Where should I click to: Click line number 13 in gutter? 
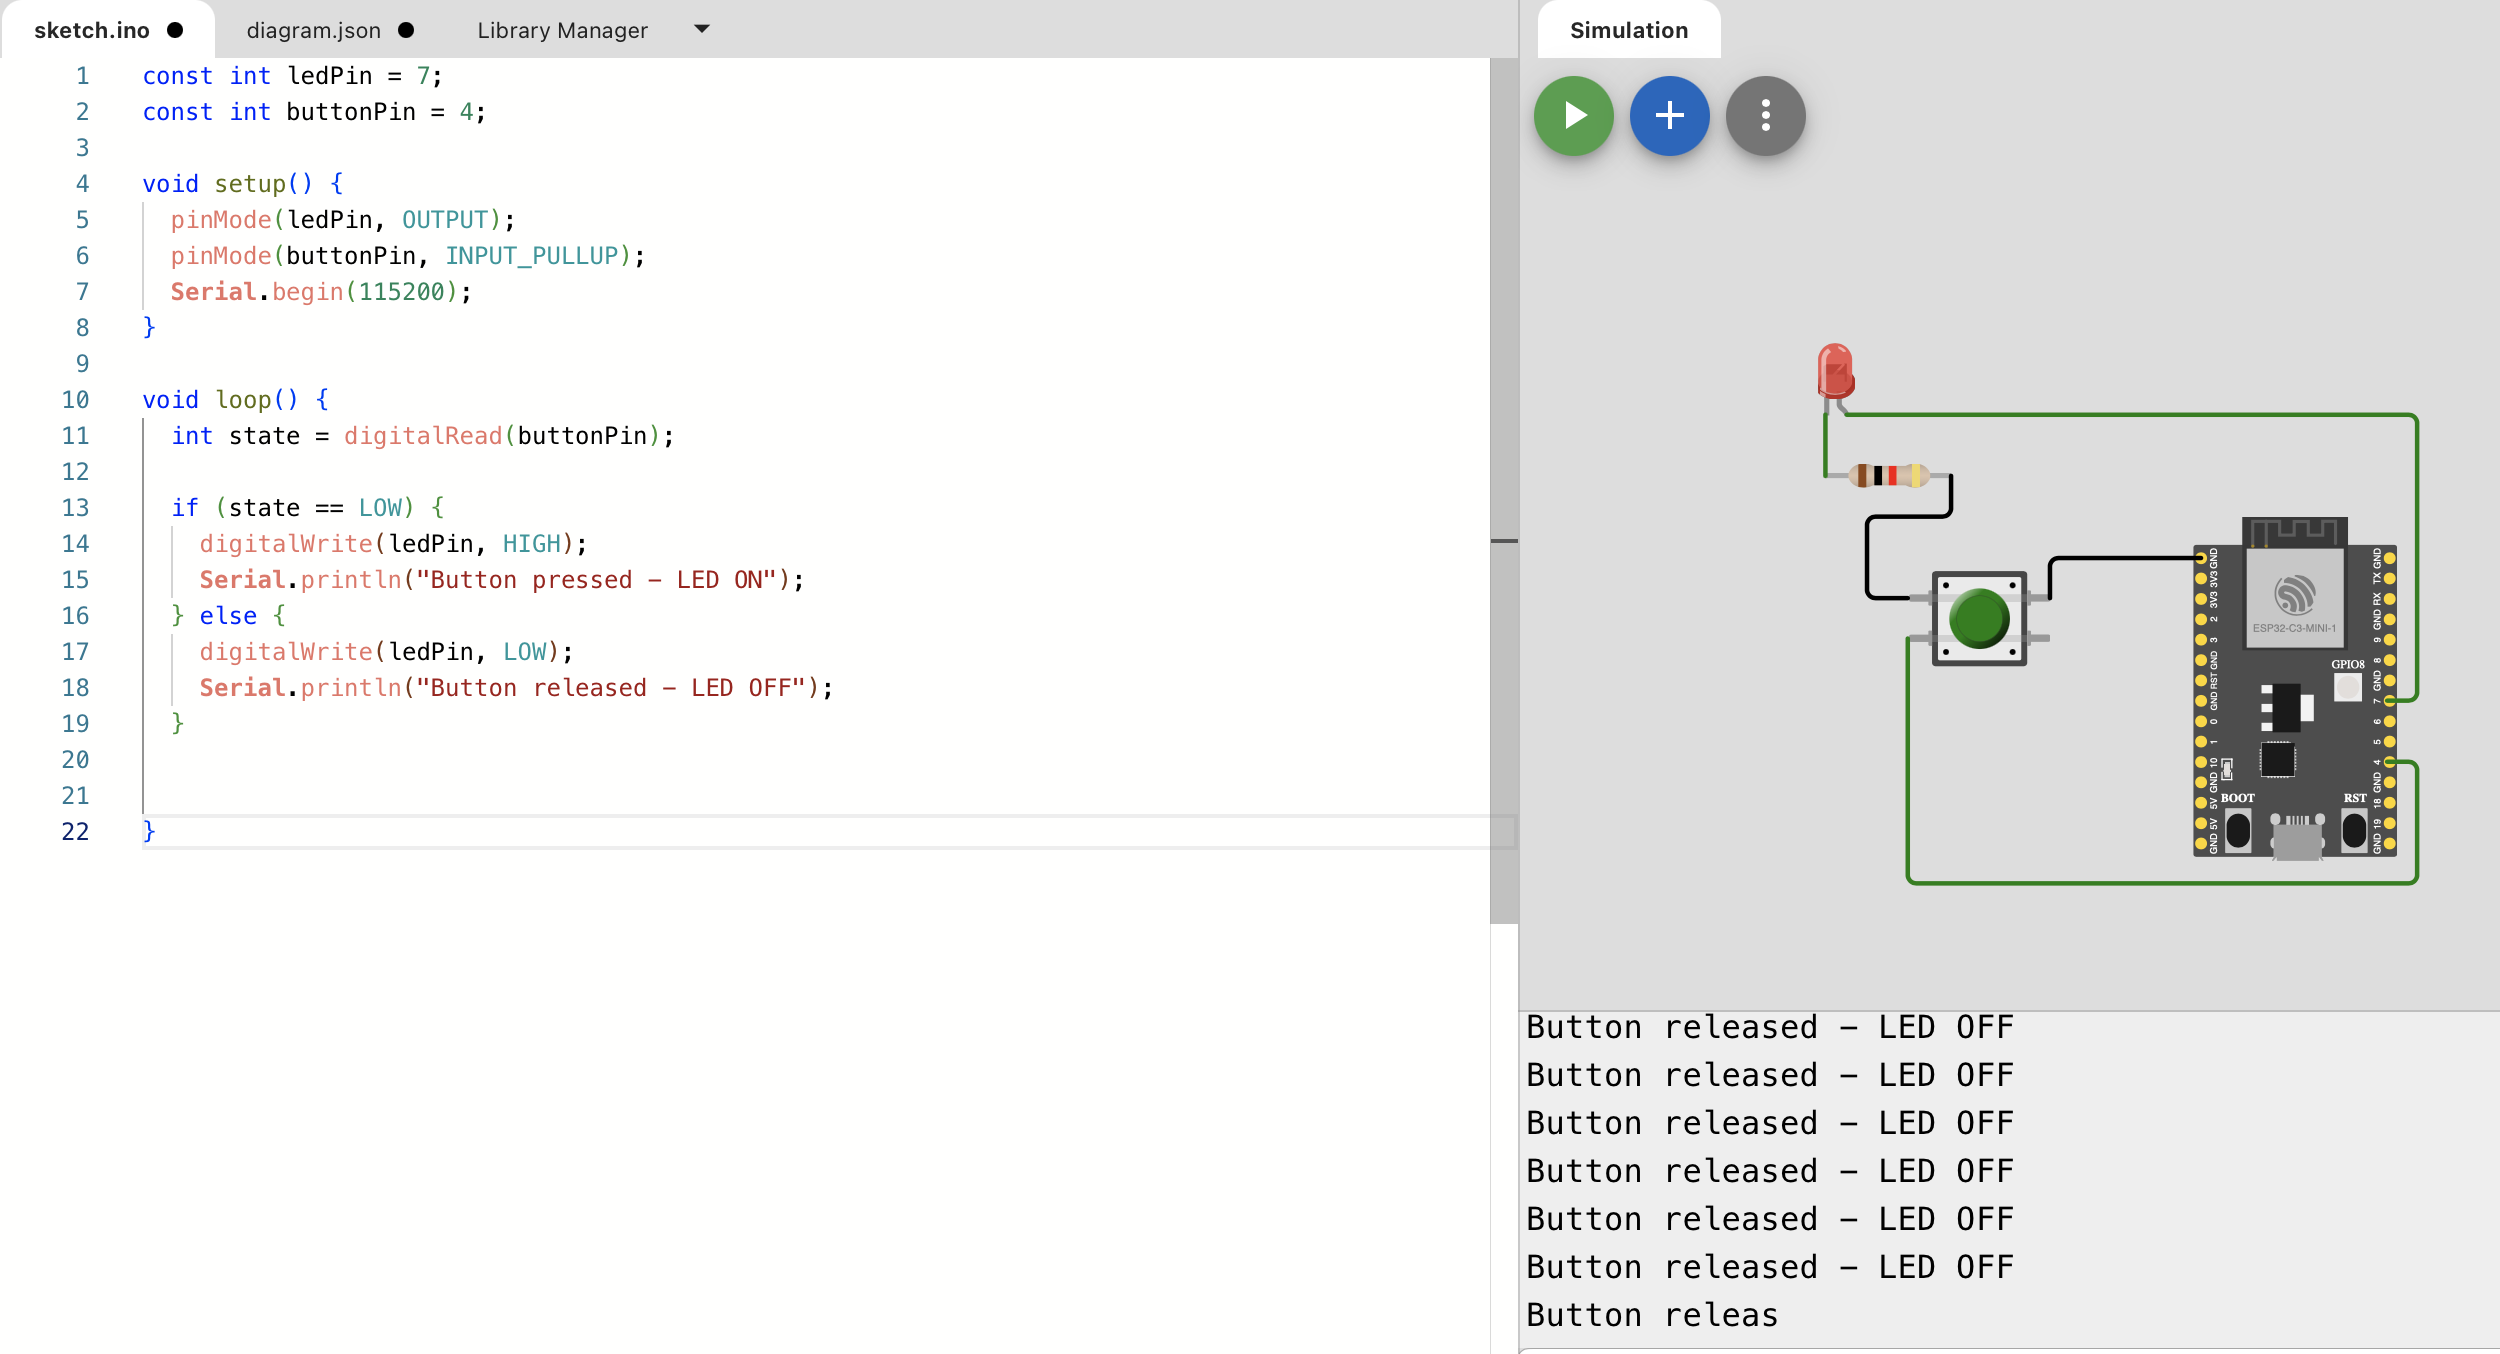click(76, 508)
